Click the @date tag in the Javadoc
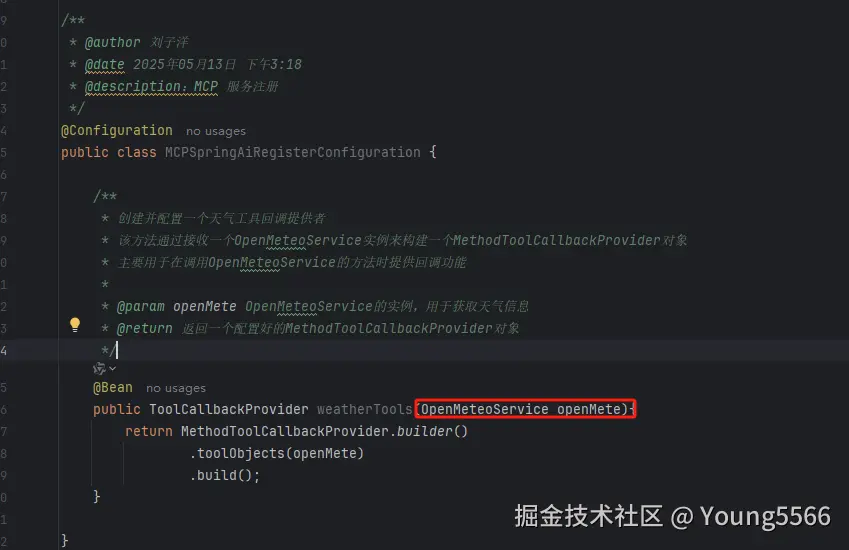Image resolution: width=849 pixels, height=550 pixels. 105,64
